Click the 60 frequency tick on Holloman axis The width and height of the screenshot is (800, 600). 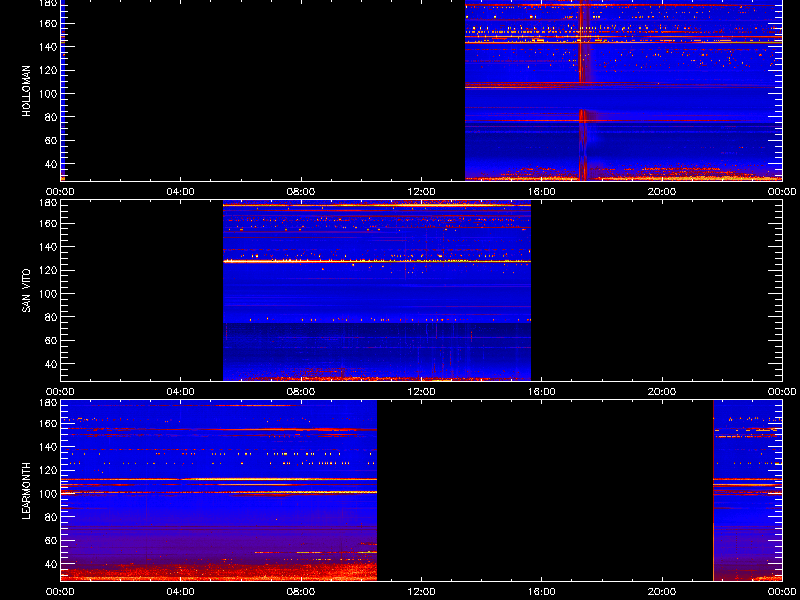pyautogui.click(x=50, y=140)
